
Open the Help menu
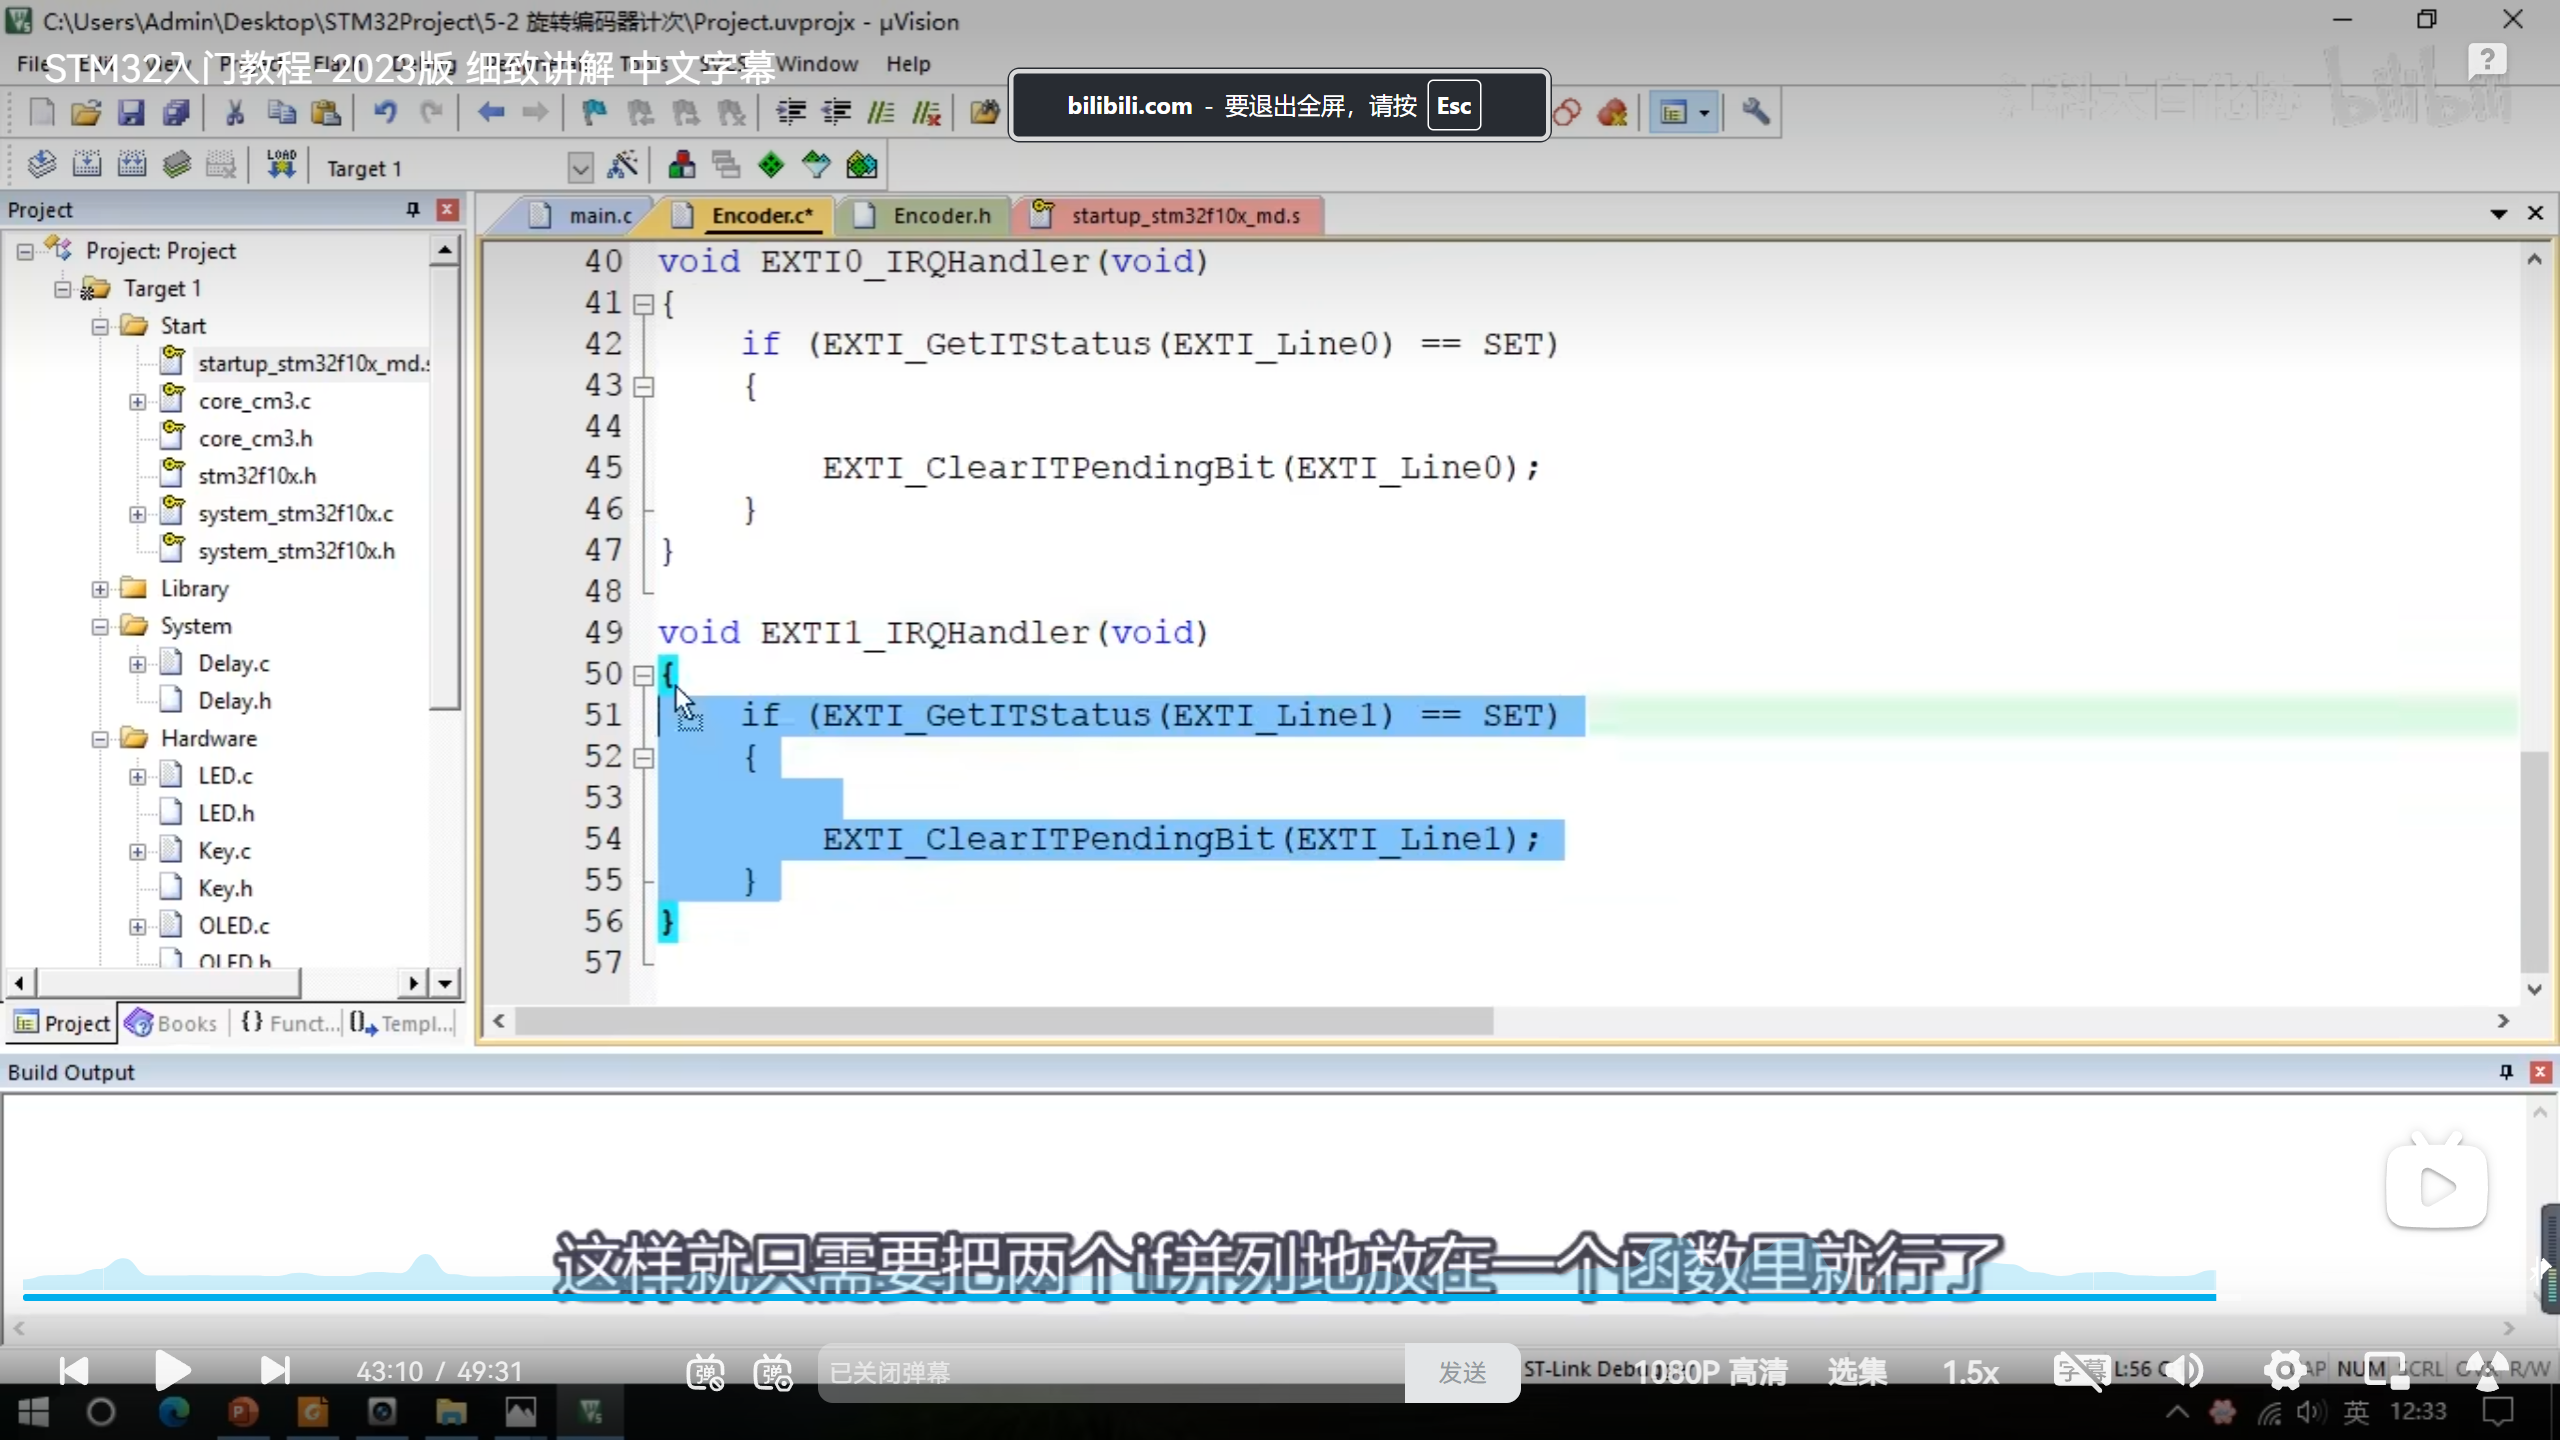tap(907, 64)
